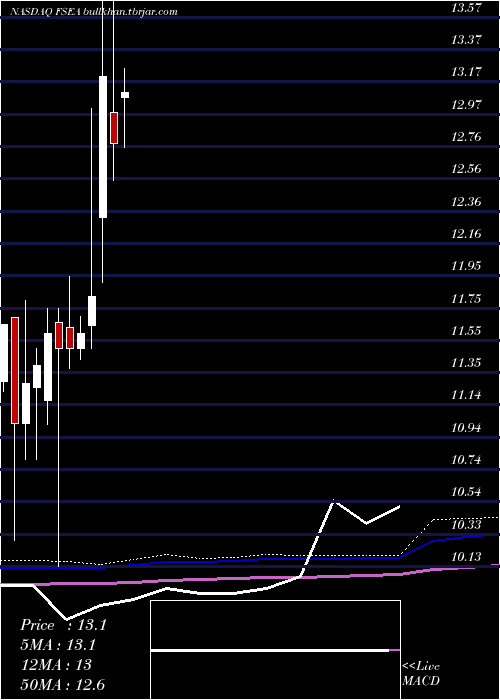Click the 10.54 price axis label
Viewport: 500px width, 700px height.
(x=466, y=492)
